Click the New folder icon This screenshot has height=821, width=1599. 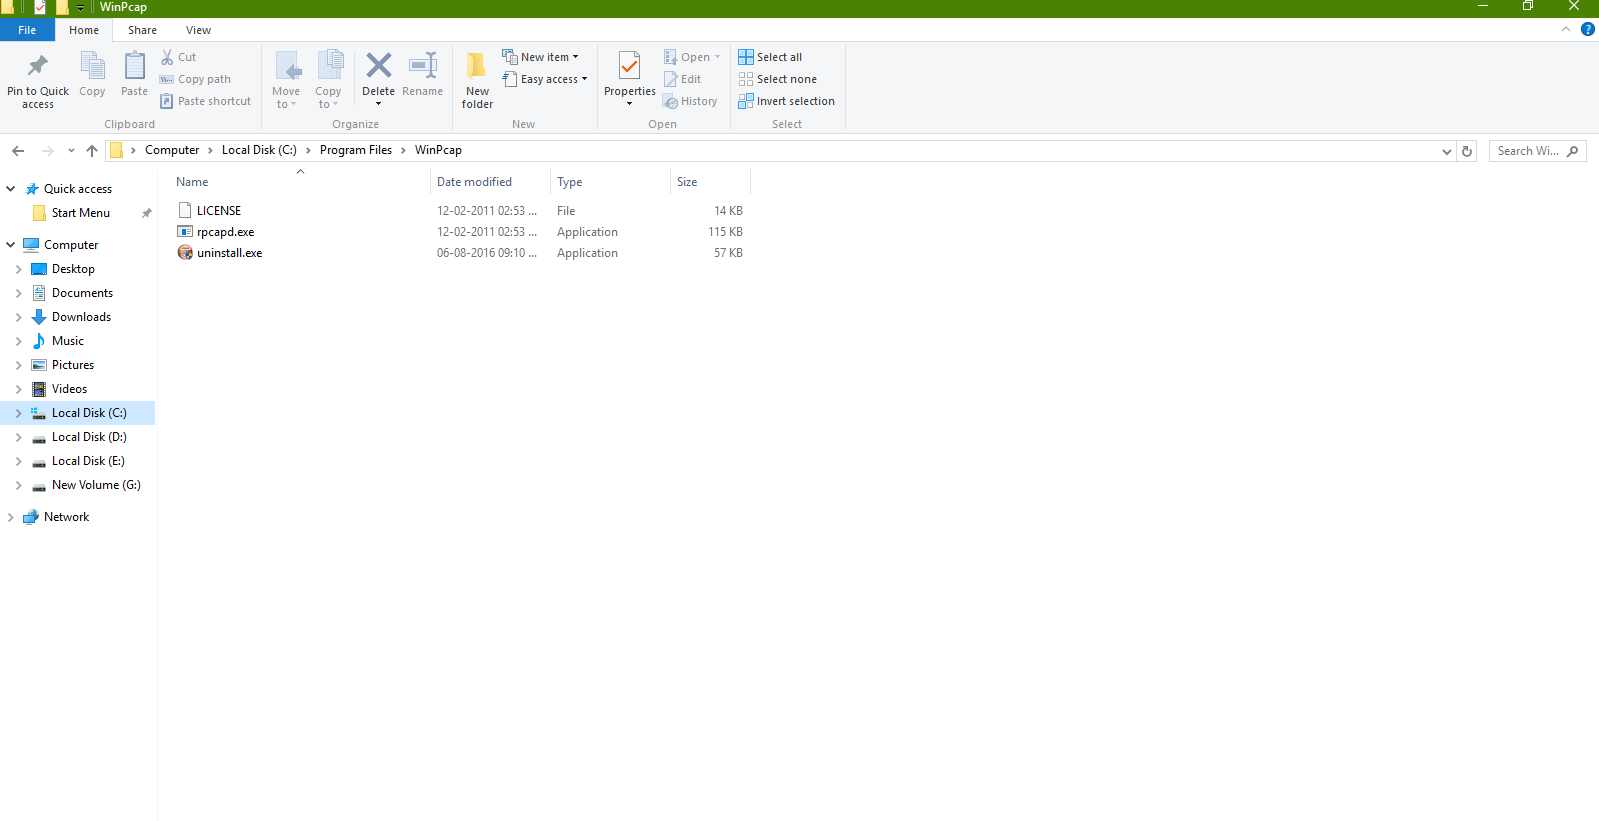click(477, 66)
